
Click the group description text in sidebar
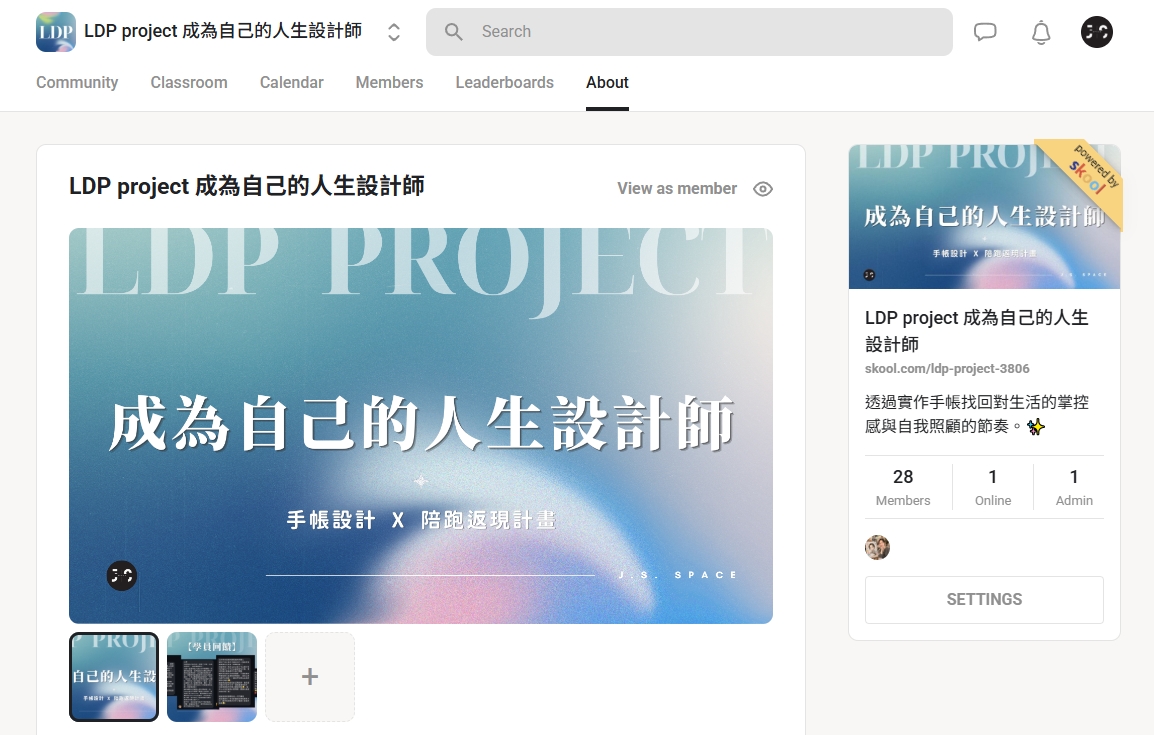[977, 414]
